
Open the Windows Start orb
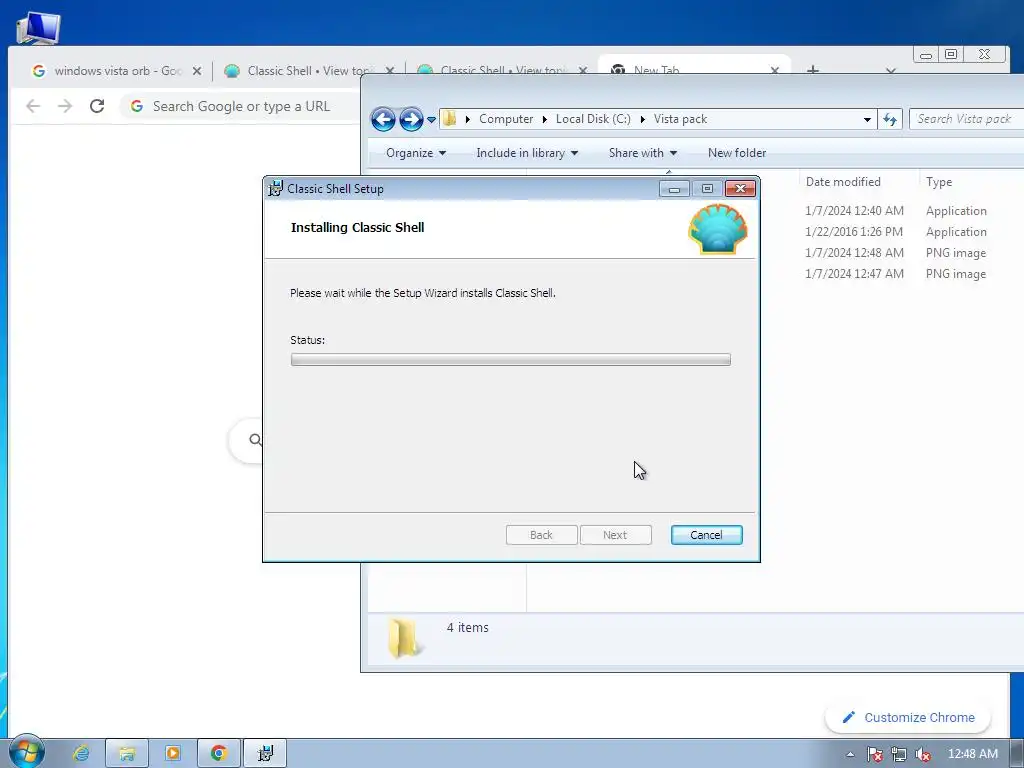pyautogui.click(x=27, y=753)
